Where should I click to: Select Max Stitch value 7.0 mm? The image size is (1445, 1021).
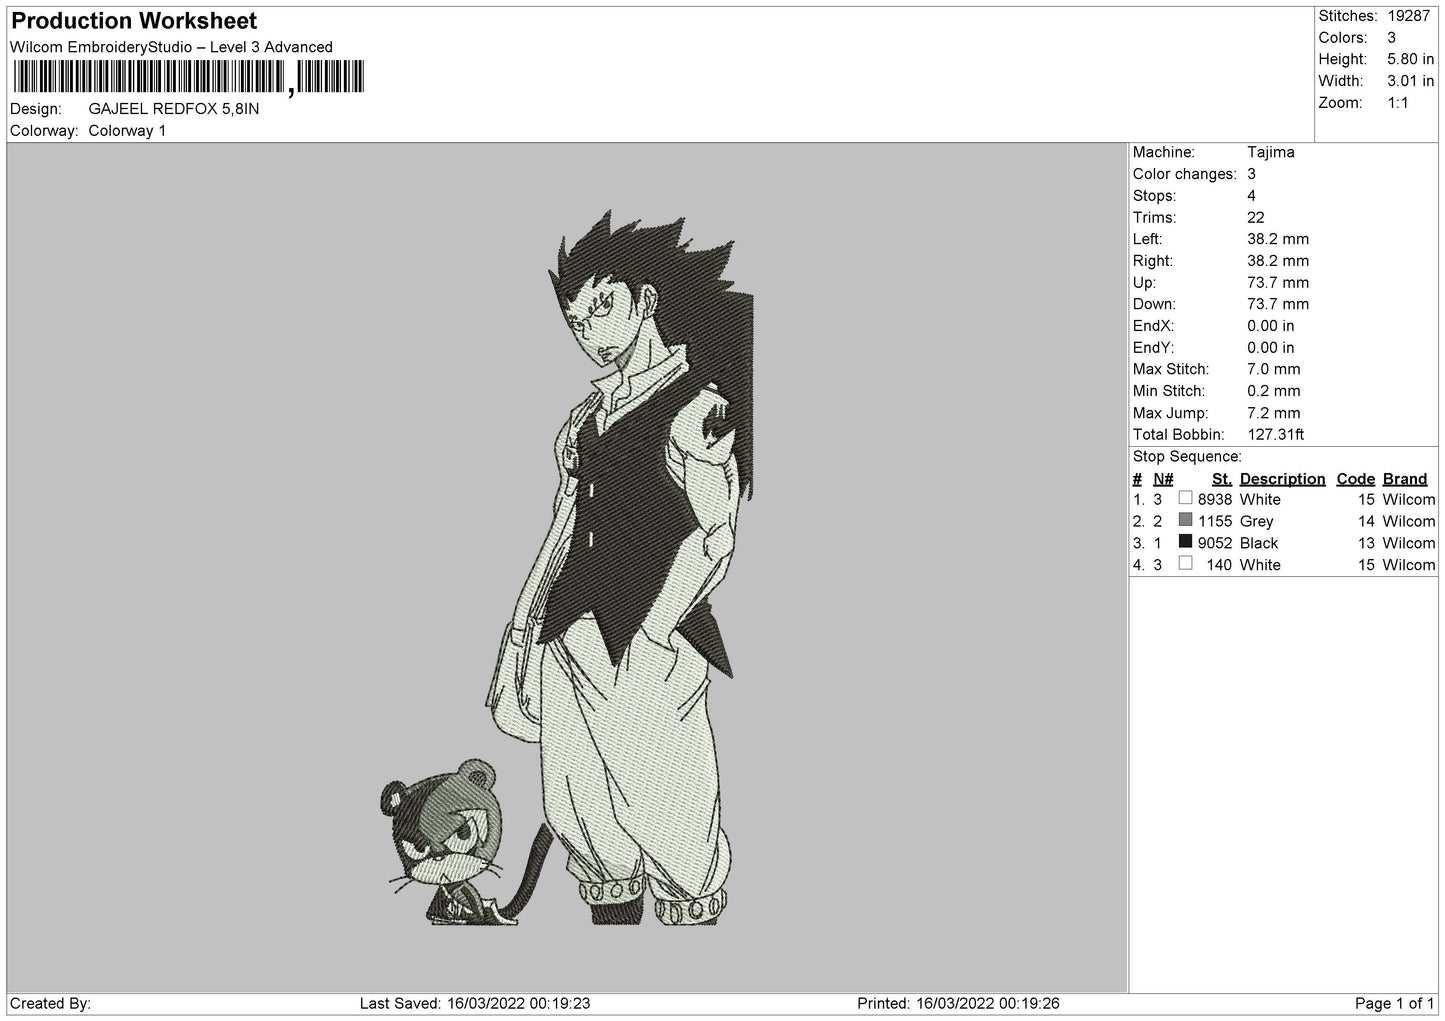point(1274,369)
